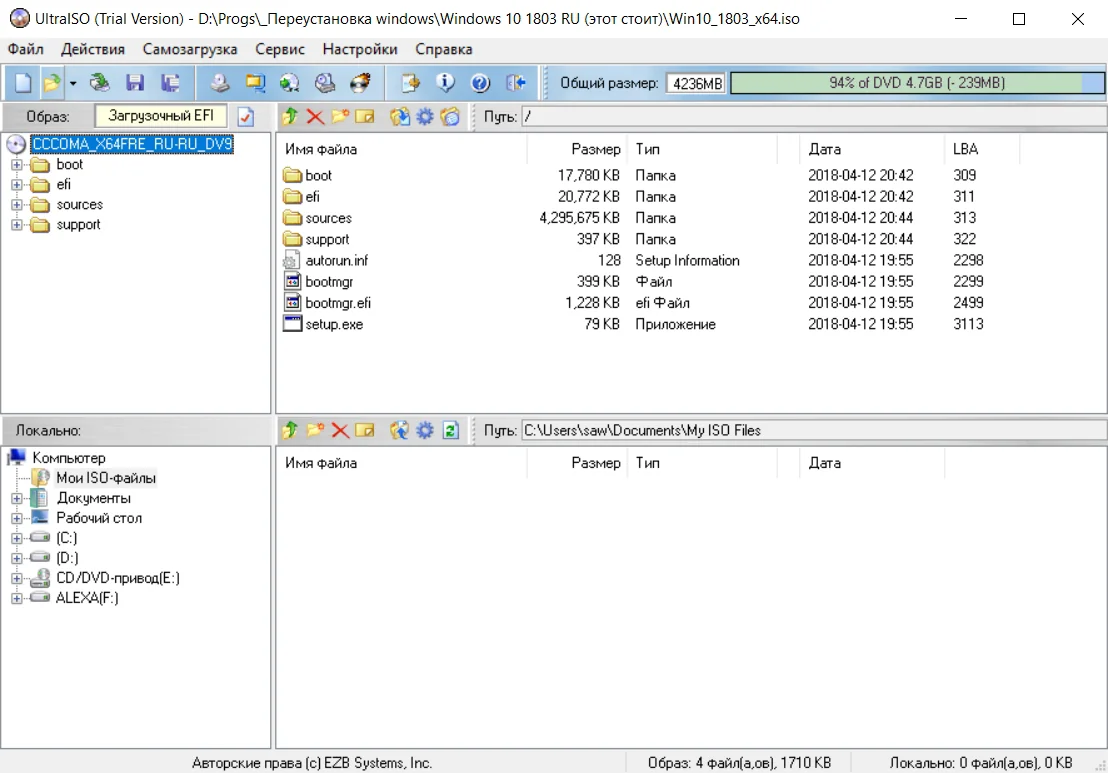Click the Up folder icon in image toolbar
This screenshot has width=1108, height=773.
click(290, 116)
